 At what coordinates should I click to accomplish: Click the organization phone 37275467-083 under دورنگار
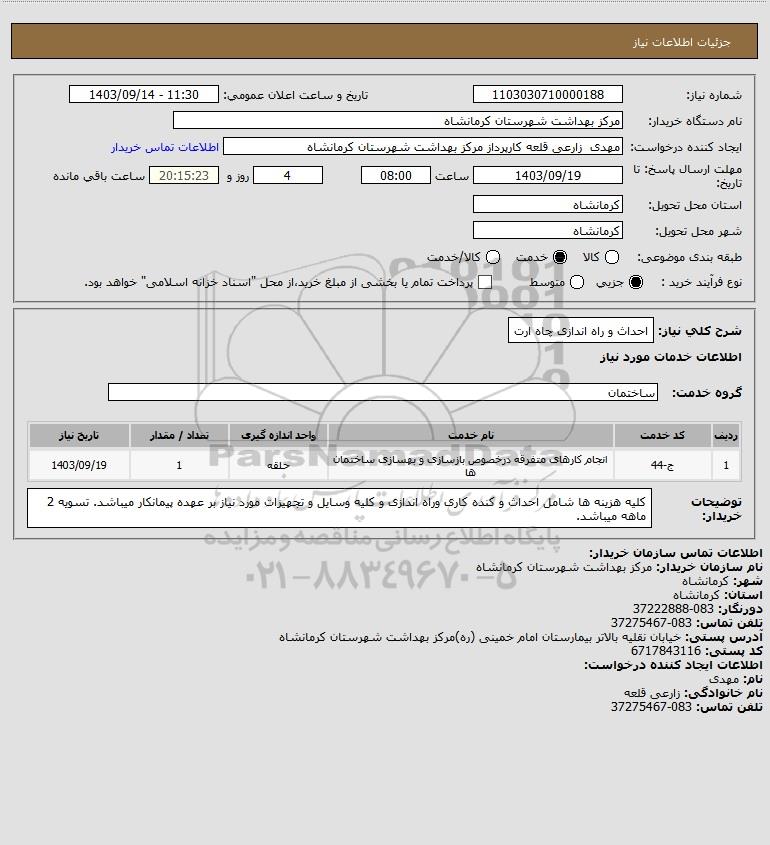(651, 623)
